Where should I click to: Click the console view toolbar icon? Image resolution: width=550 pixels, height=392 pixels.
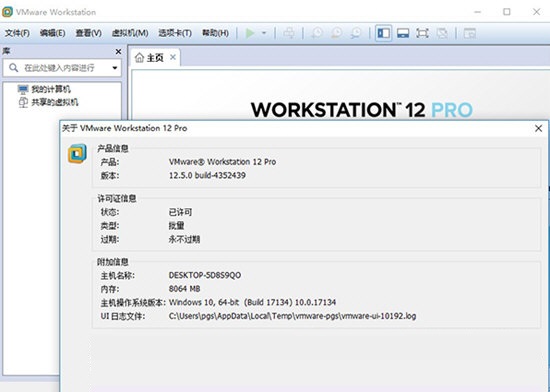469,33
